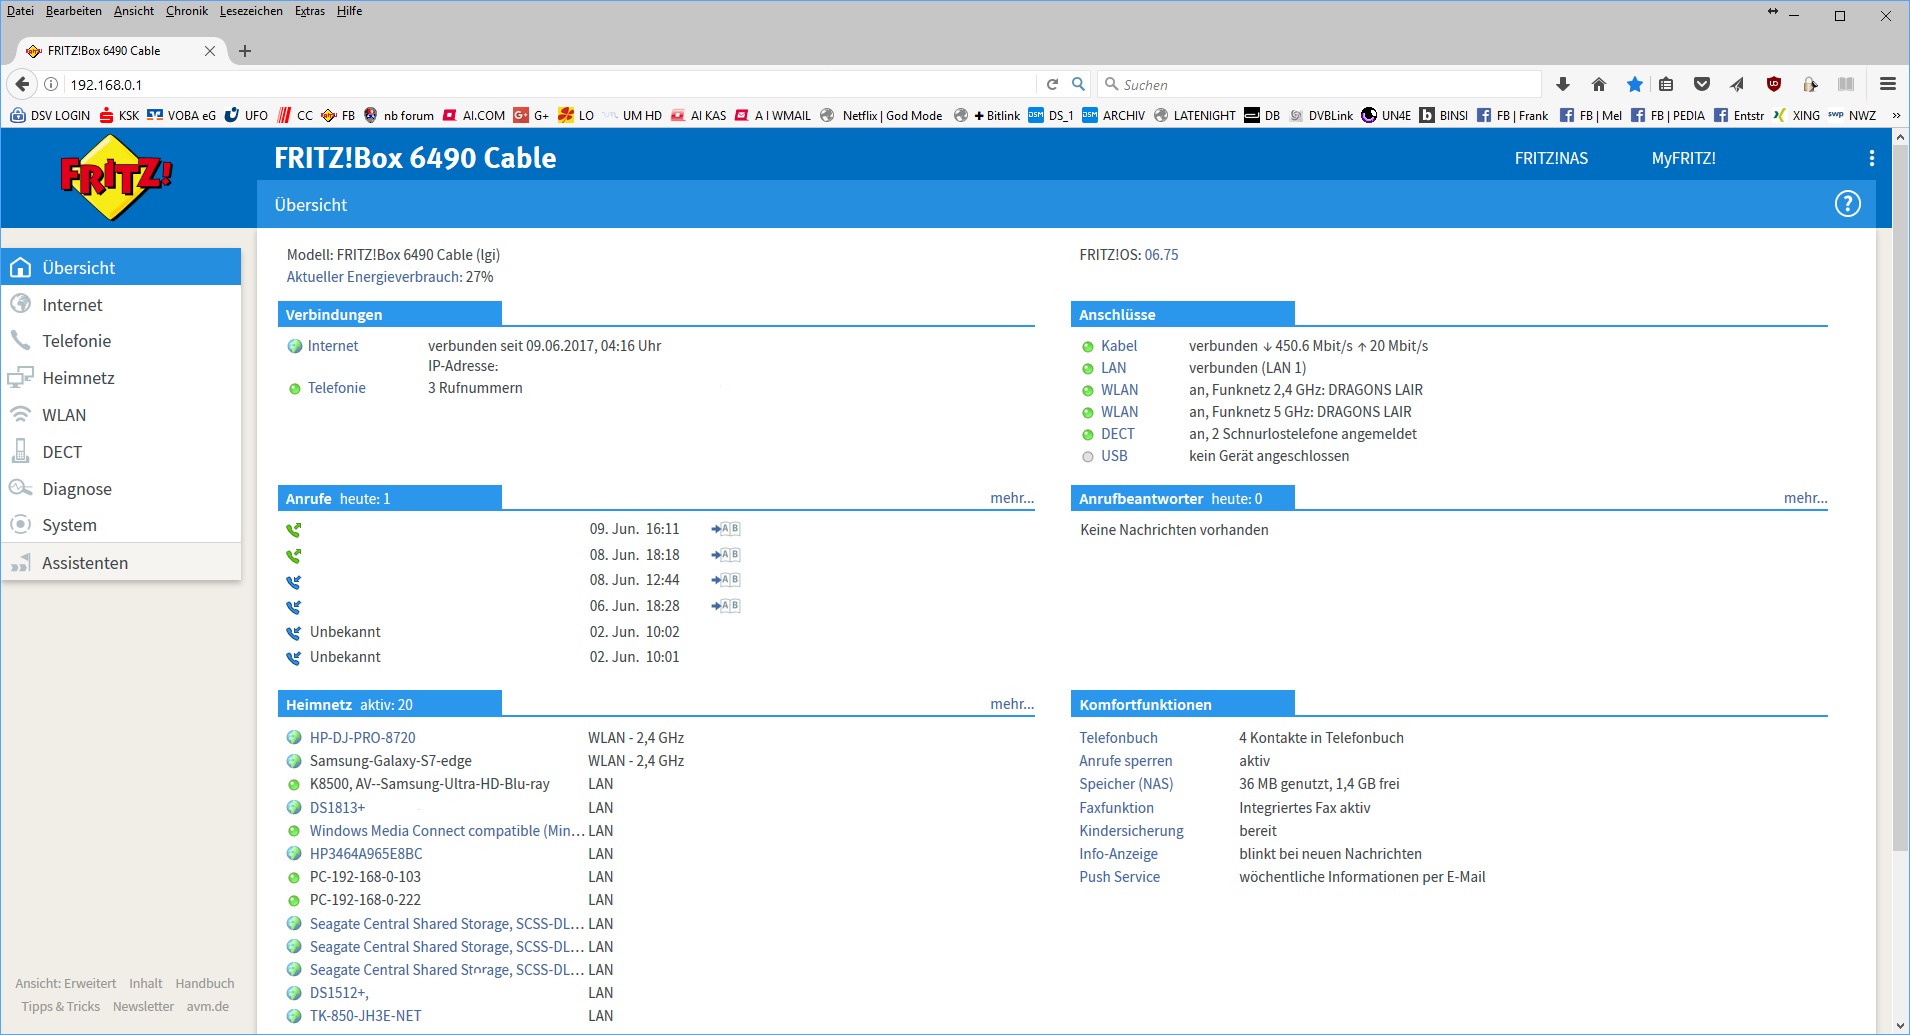Open WLAN settings in sidebar
This screenshot has width=1910, height=1035.
64,415
